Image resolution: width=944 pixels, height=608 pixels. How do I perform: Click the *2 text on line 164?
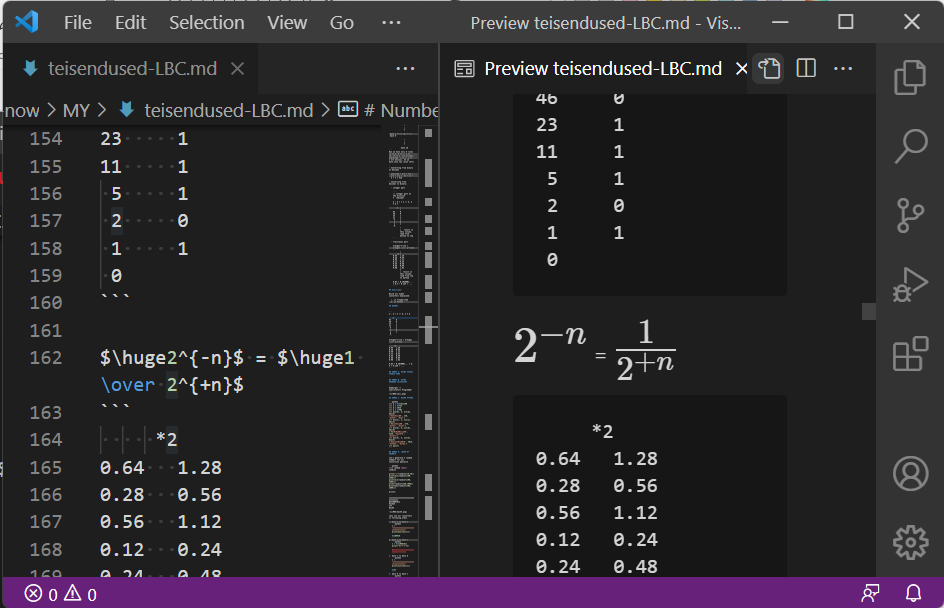tap(166, 439)
